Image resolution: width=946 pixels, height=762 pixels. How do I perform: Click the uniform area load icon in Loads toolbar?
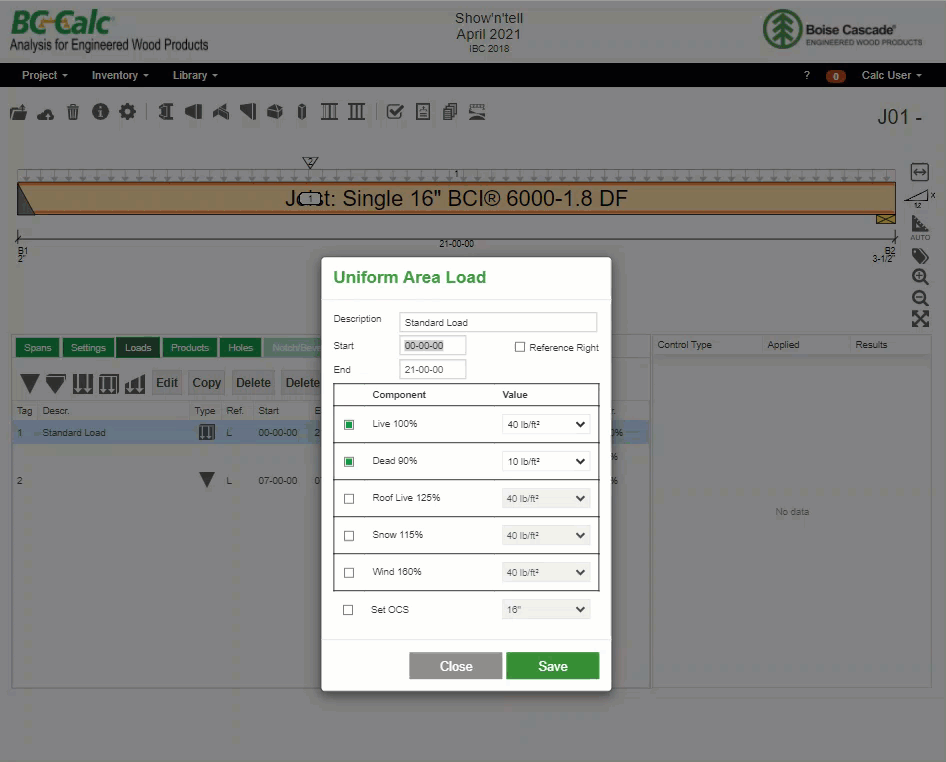(x=109, y=383)
